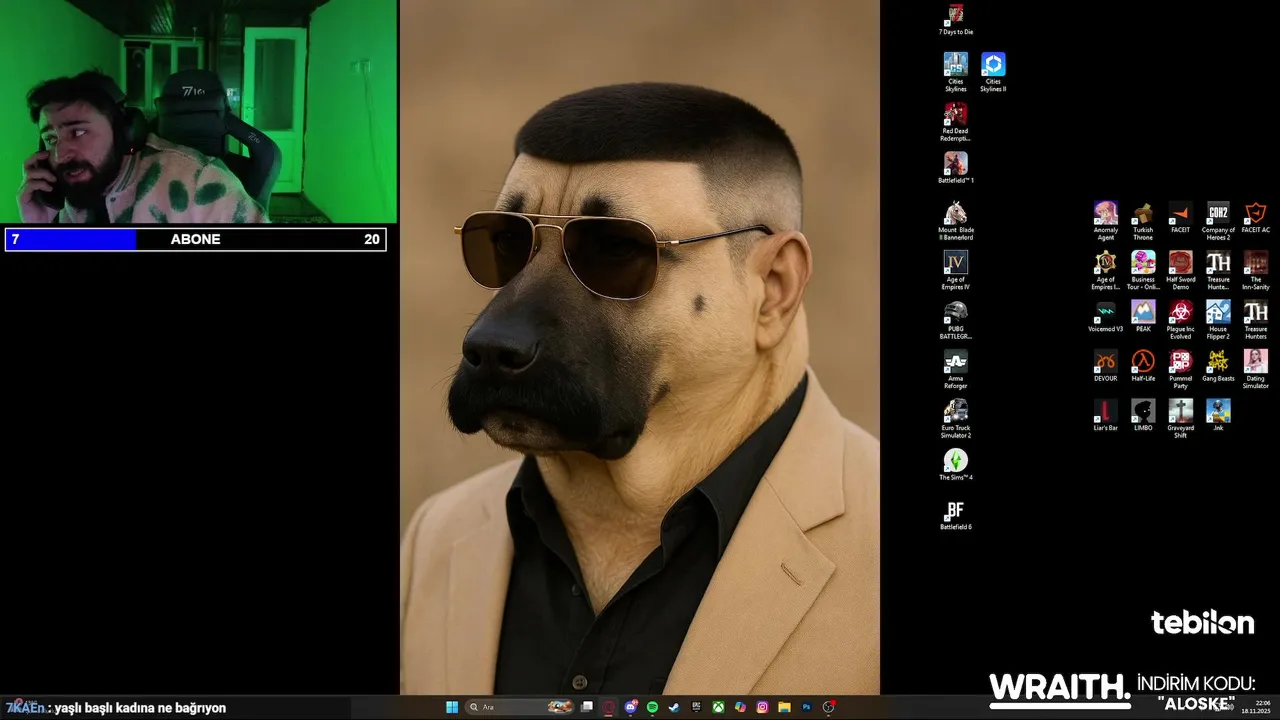Open the Pummel Party icon
The image size is (1280, 720).
tap(1181, 369)
